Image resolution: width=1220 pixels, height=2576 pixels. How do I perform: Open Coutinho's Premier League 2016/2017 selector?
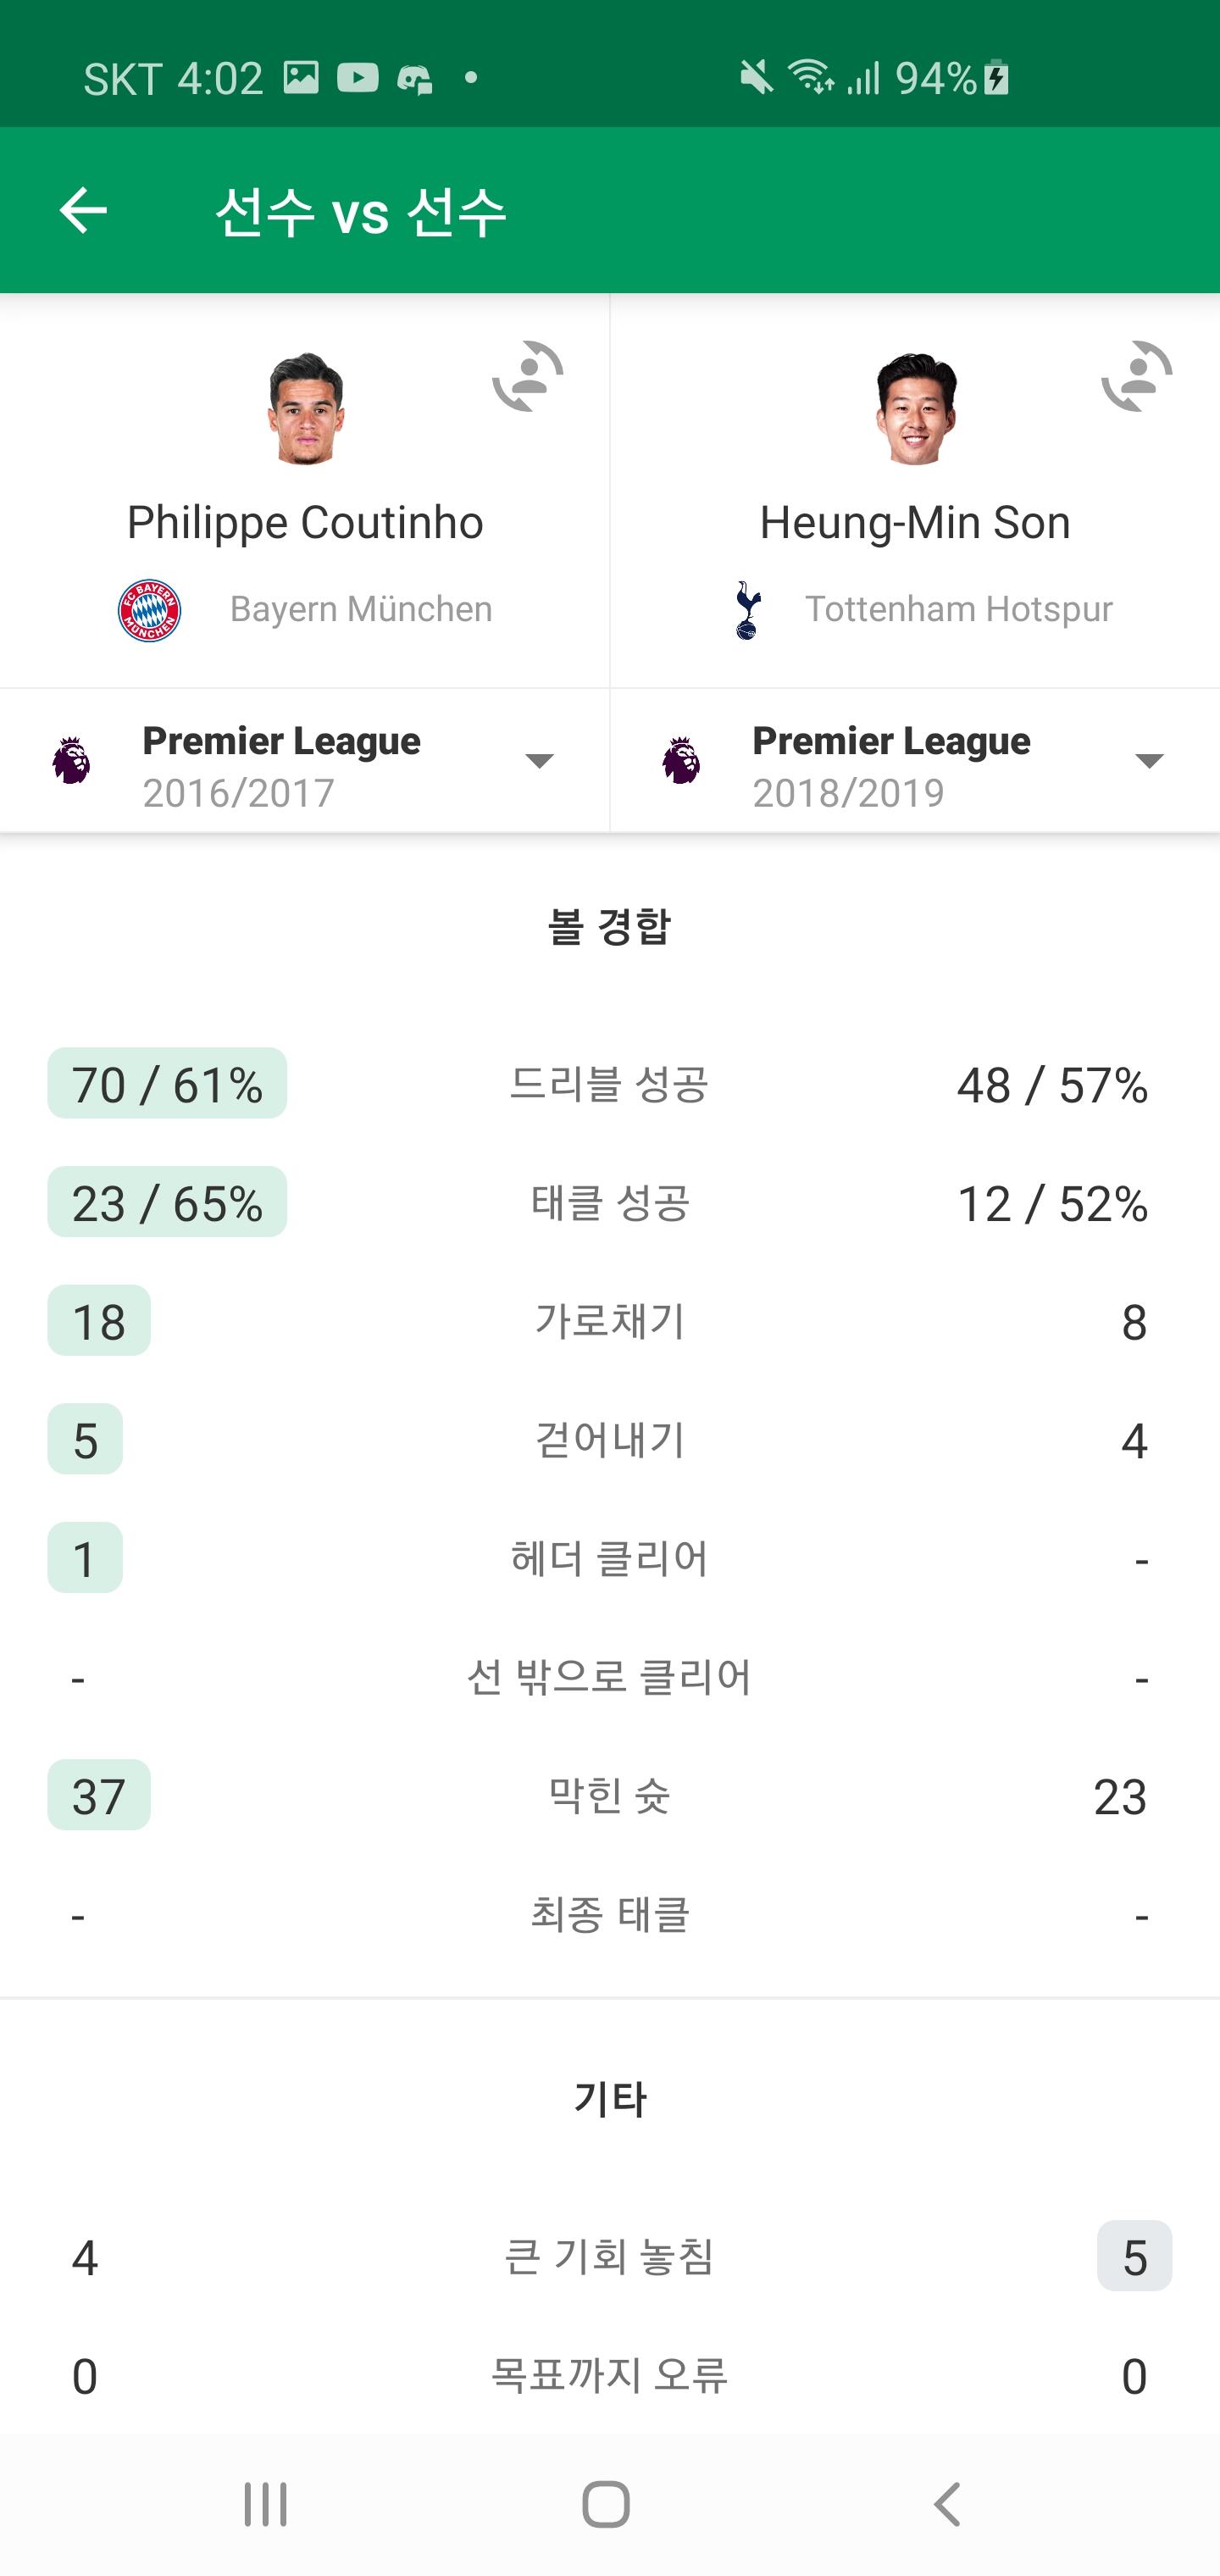[281, 764]
